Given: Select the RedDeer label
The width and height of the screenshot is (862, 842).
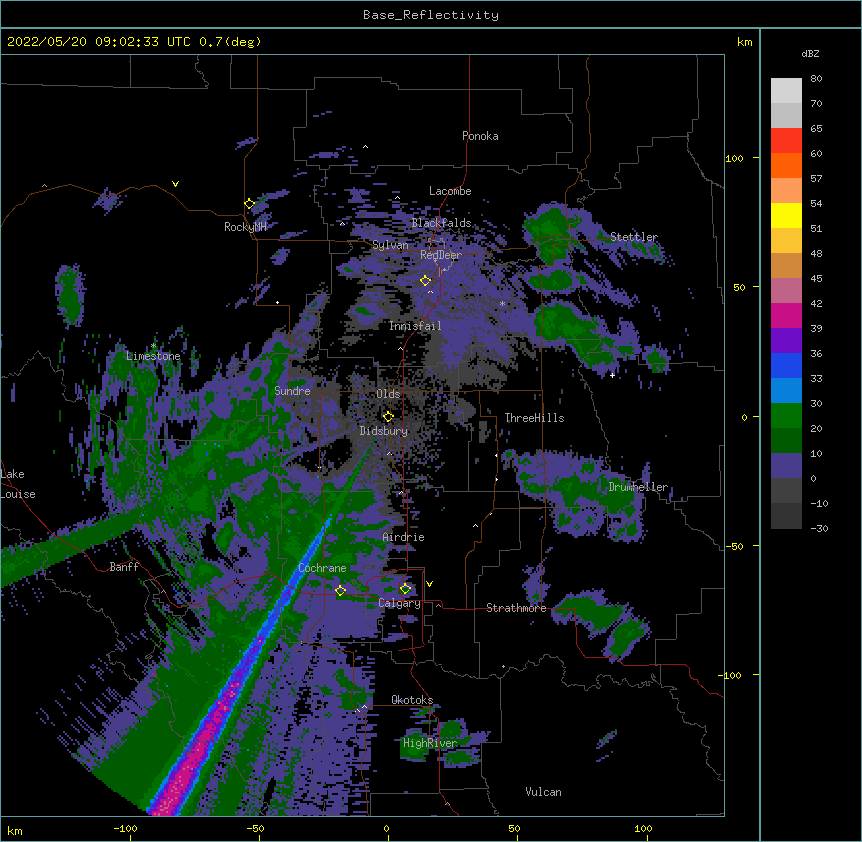Looking at the screenshot, I should (440, 255).
